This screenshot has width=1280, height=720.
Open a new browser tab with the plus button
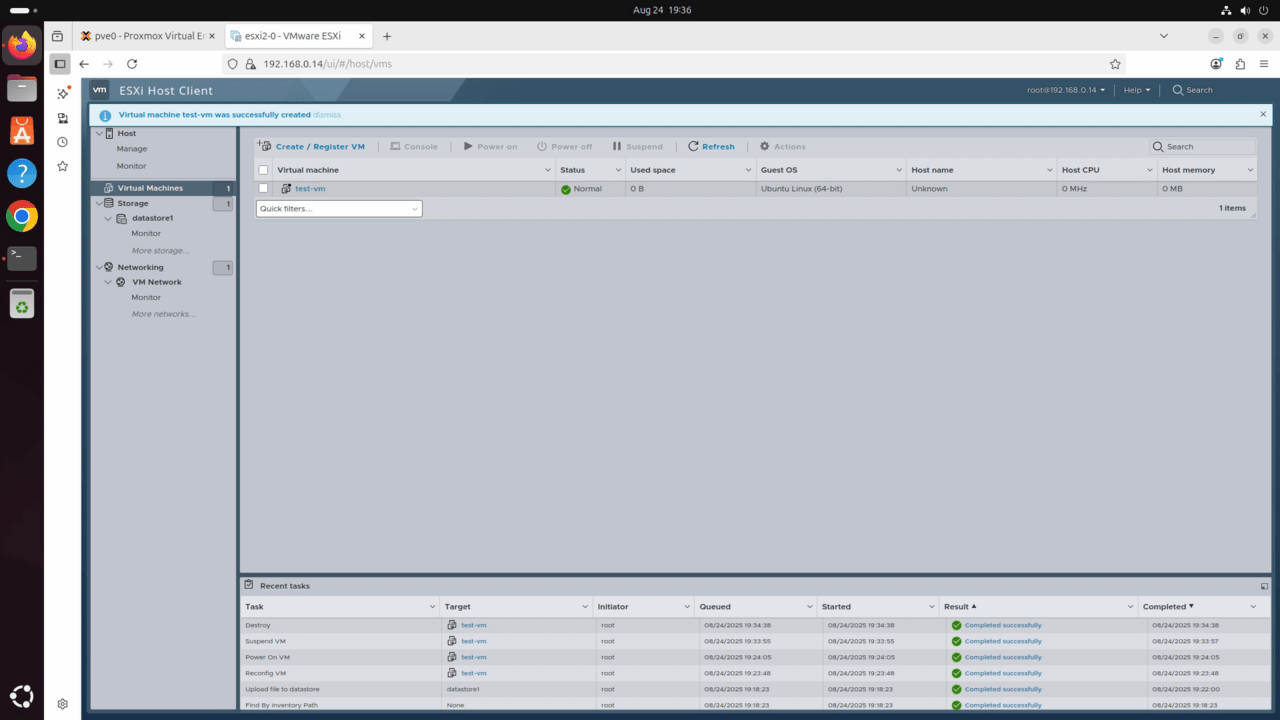pyautogui.click(x=387, y=36)
